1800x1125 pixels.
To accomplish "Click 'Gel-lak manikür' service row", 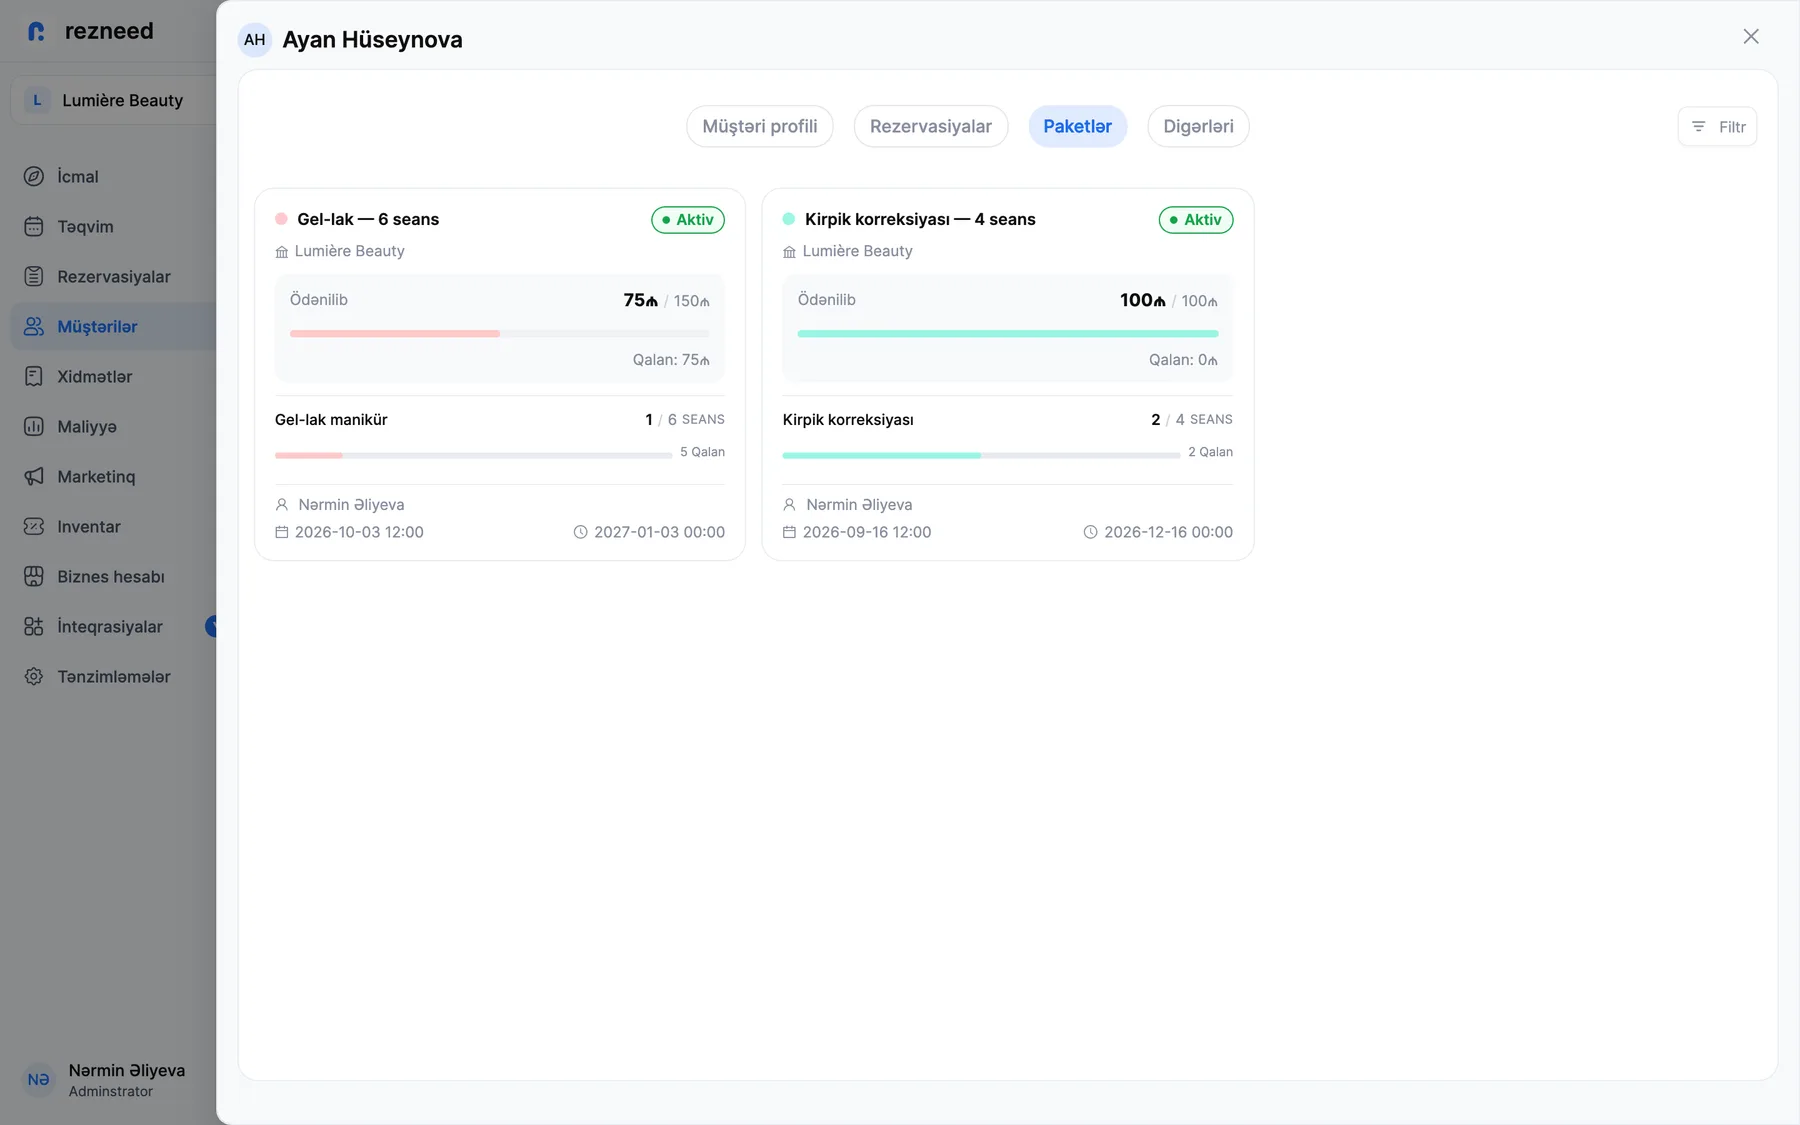I will 500,420.
